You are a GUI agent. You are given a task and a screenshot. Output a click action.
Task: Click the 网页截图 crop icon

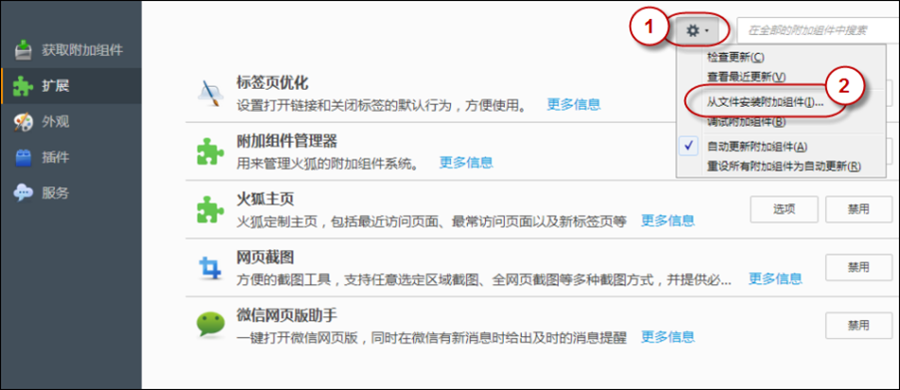(210, 268)
